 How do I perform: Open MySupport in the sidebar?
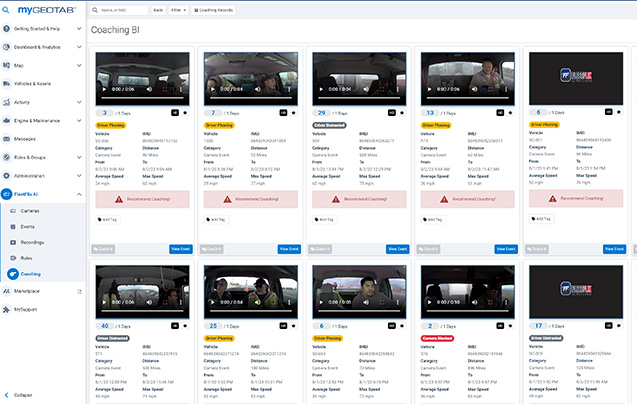[x=25, y=310]
